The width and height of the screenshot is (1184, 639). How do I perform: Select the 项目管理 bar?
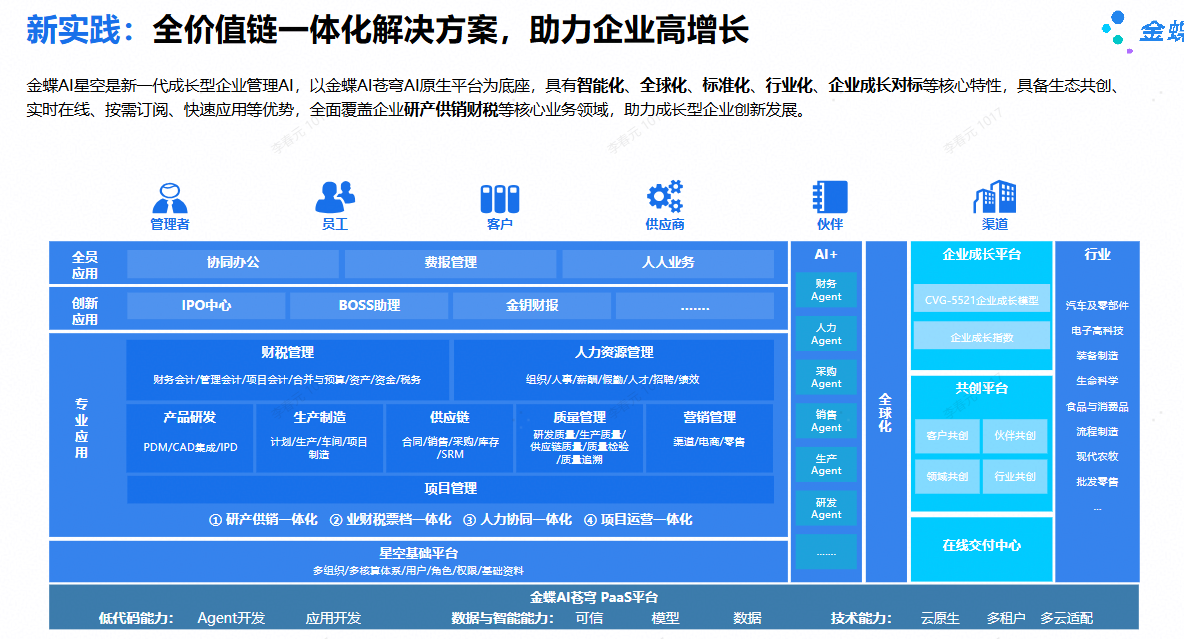coord(450,489)
